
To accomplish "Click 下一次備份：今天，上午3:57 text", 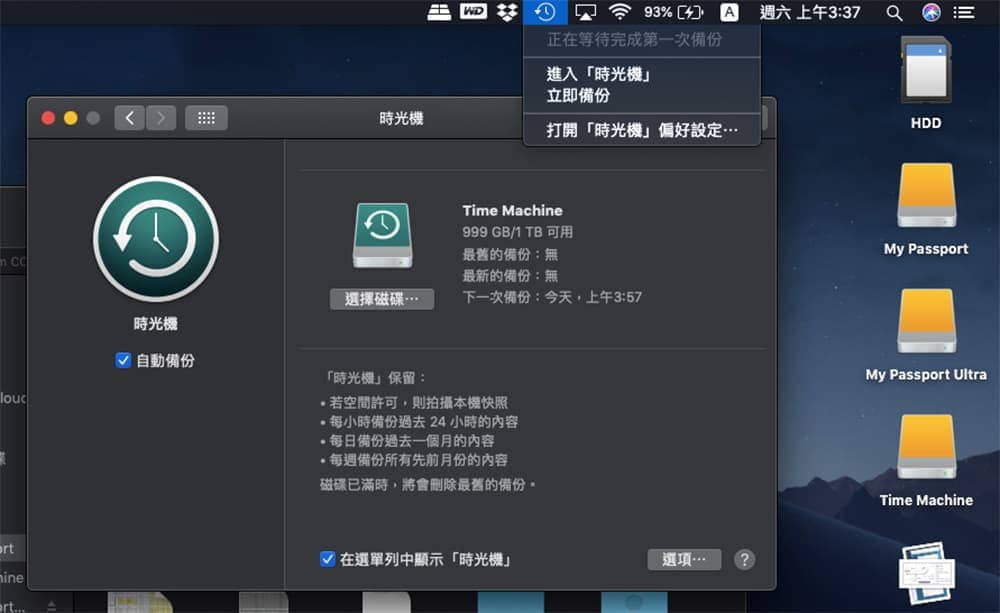I will pyautogui.click(x=552, y=297).
